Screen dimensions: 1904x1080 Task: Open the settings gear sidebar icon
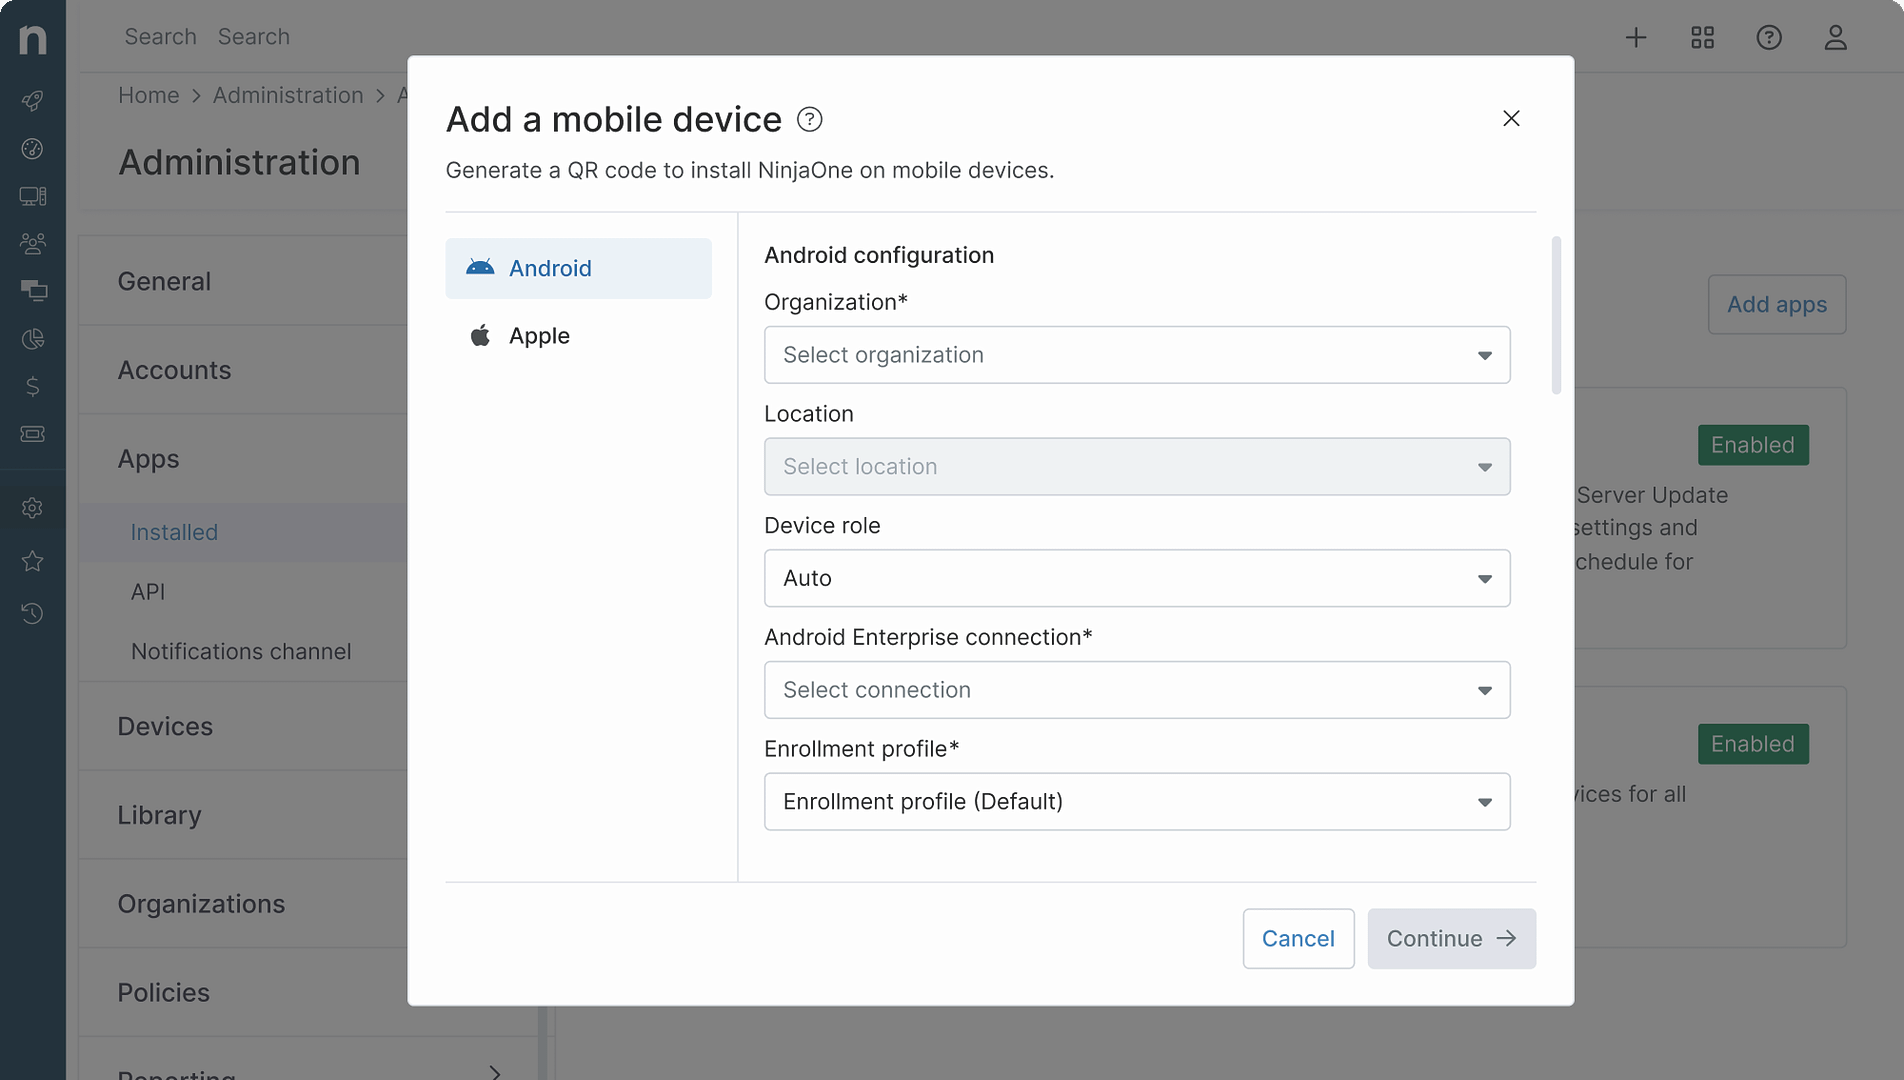(33, 508)
